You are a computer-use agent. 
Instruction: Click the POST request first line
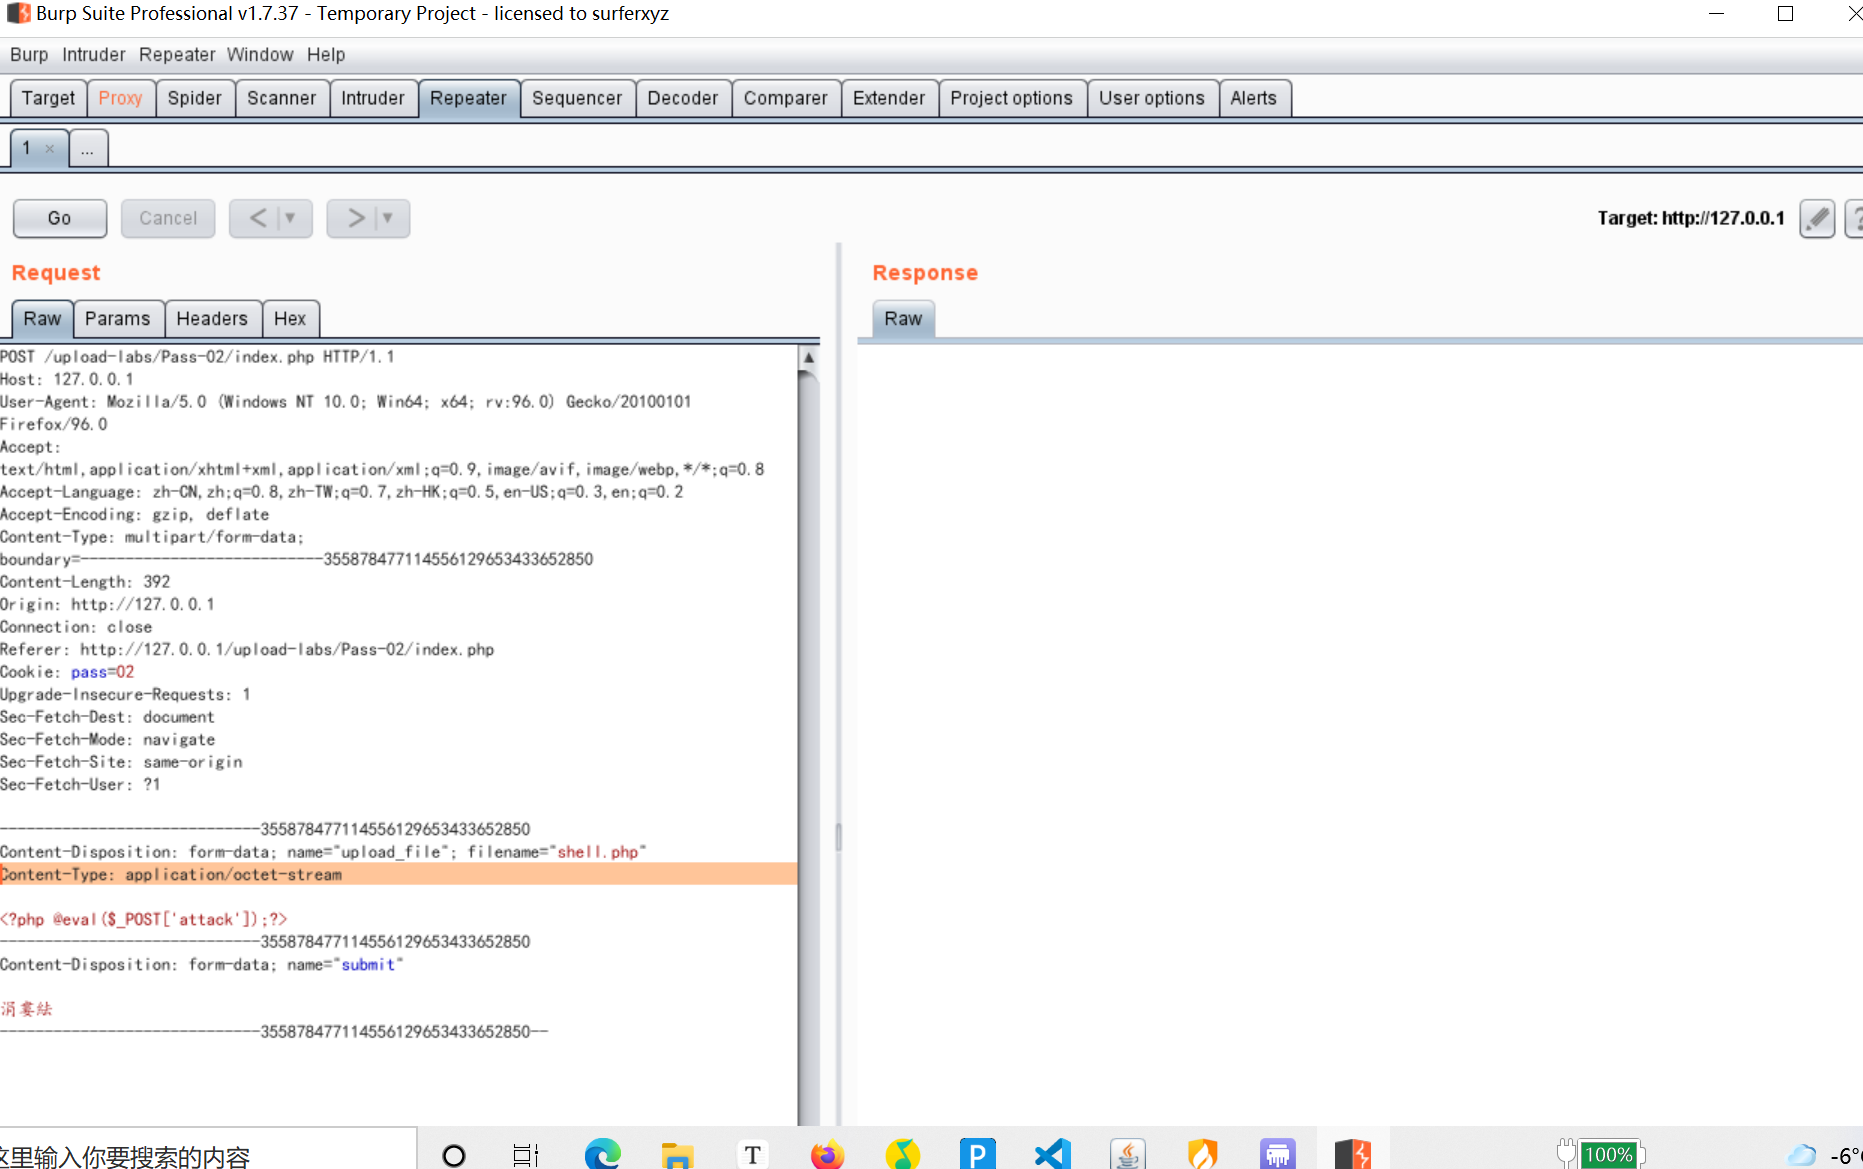(197, 357)
